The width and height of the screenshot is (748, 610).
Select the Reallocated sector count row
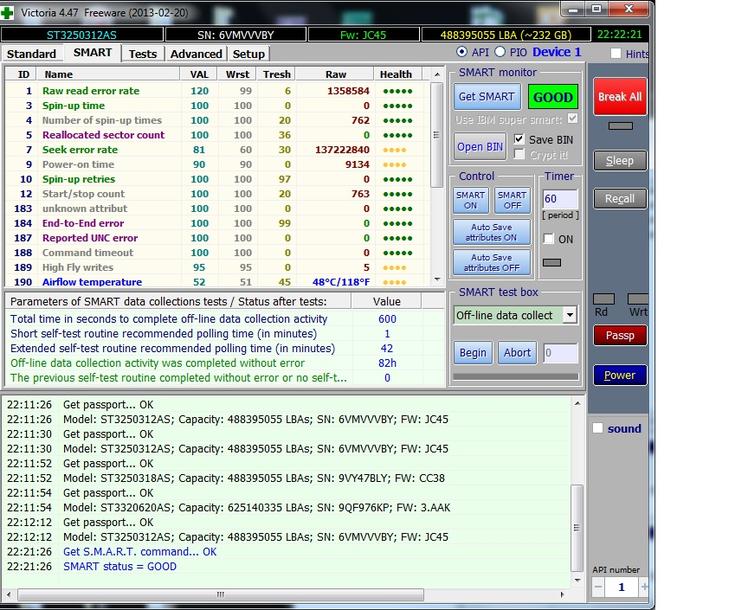click(x=216, y=135)
